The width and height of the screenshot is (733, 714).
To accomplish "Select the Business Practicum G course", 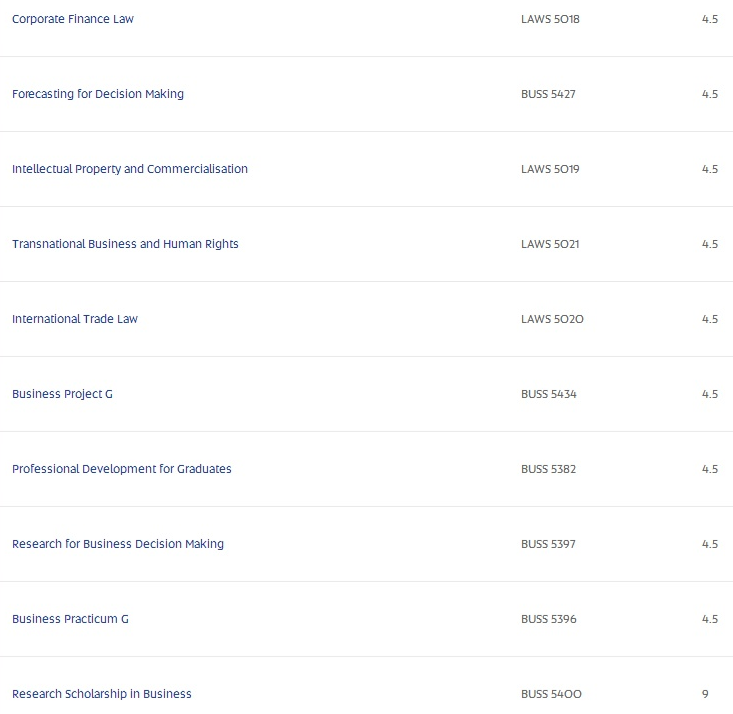I will tap(70, 619).
